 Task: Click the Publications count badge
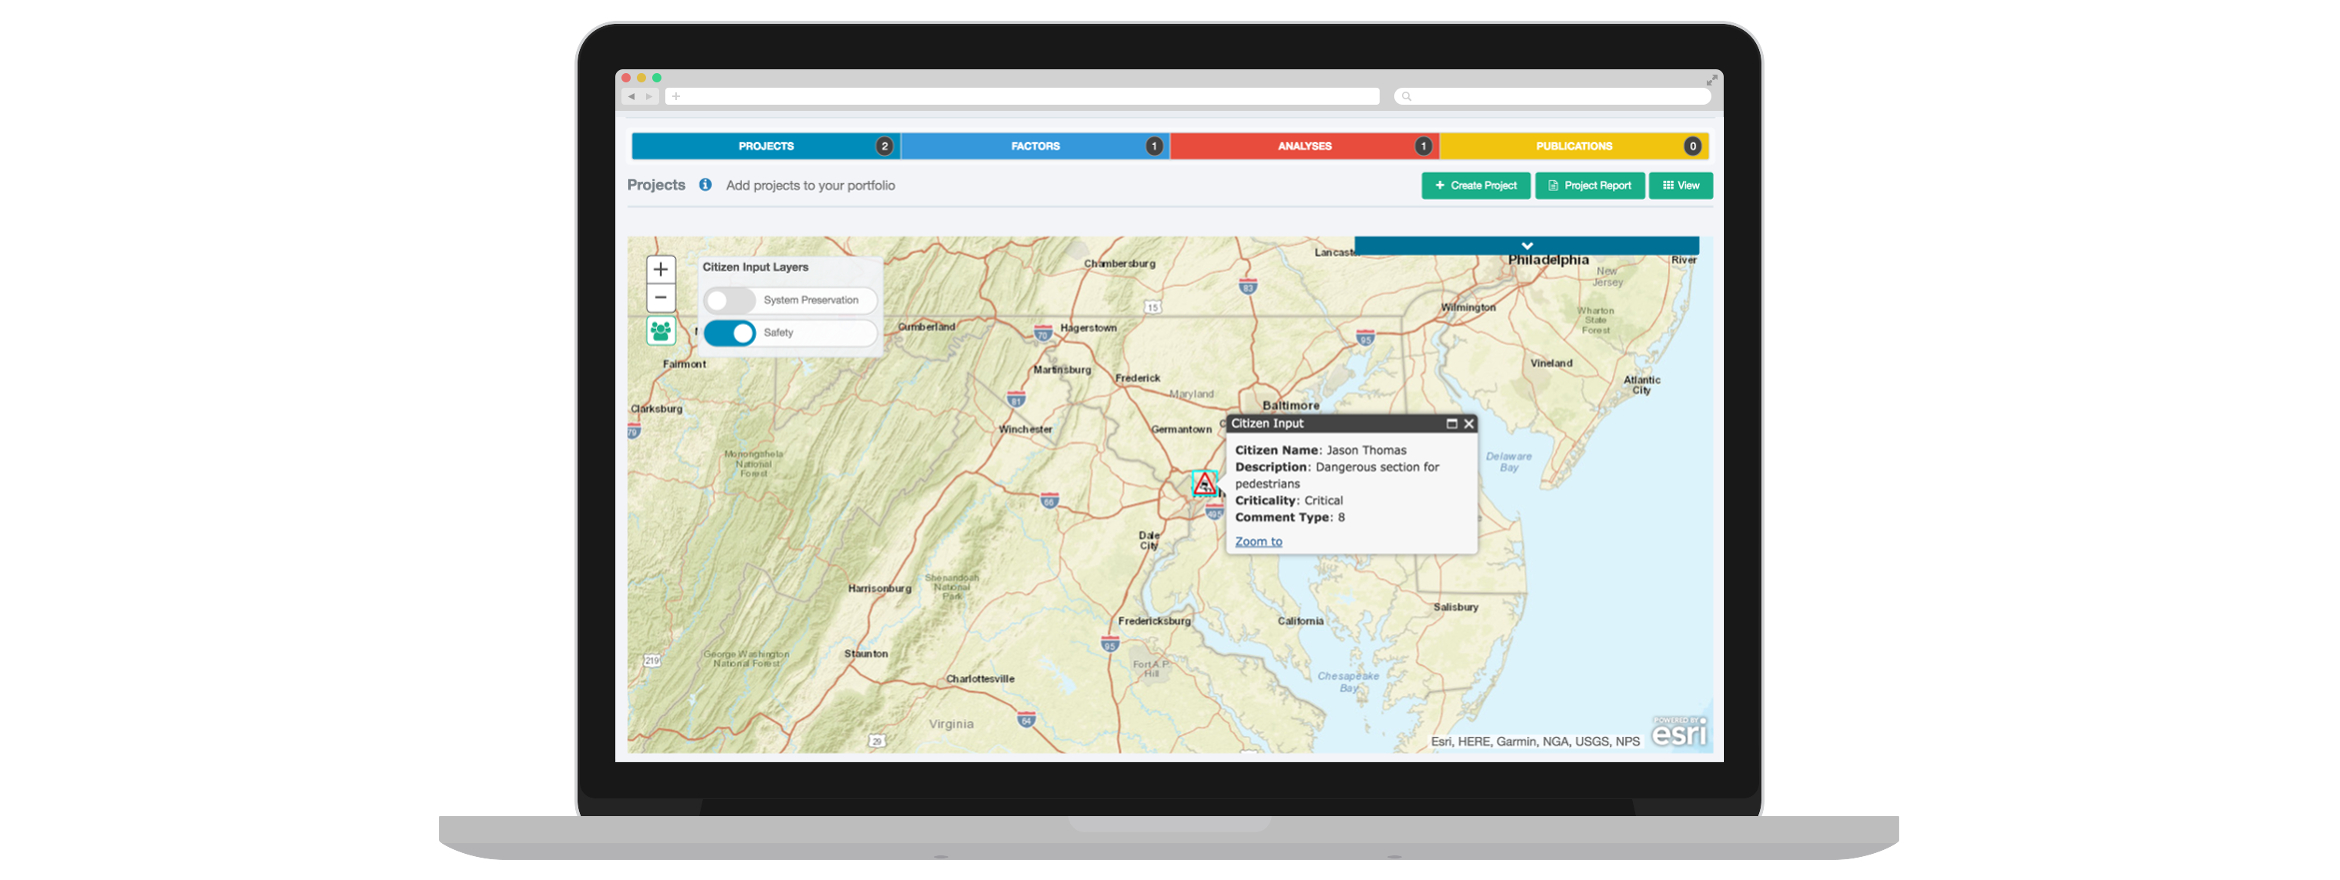click(x=1692, y=146)
